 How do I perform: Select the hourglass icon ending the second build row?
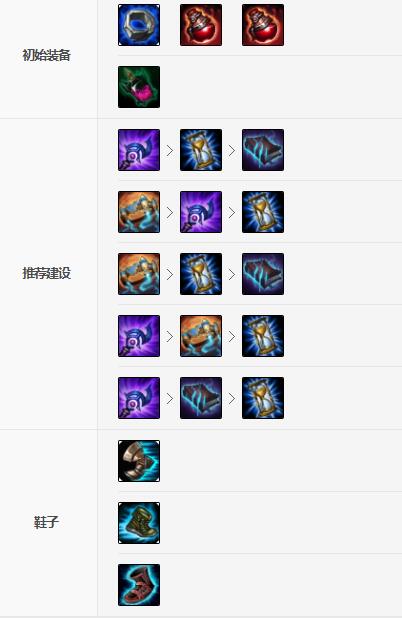(263, 212)
